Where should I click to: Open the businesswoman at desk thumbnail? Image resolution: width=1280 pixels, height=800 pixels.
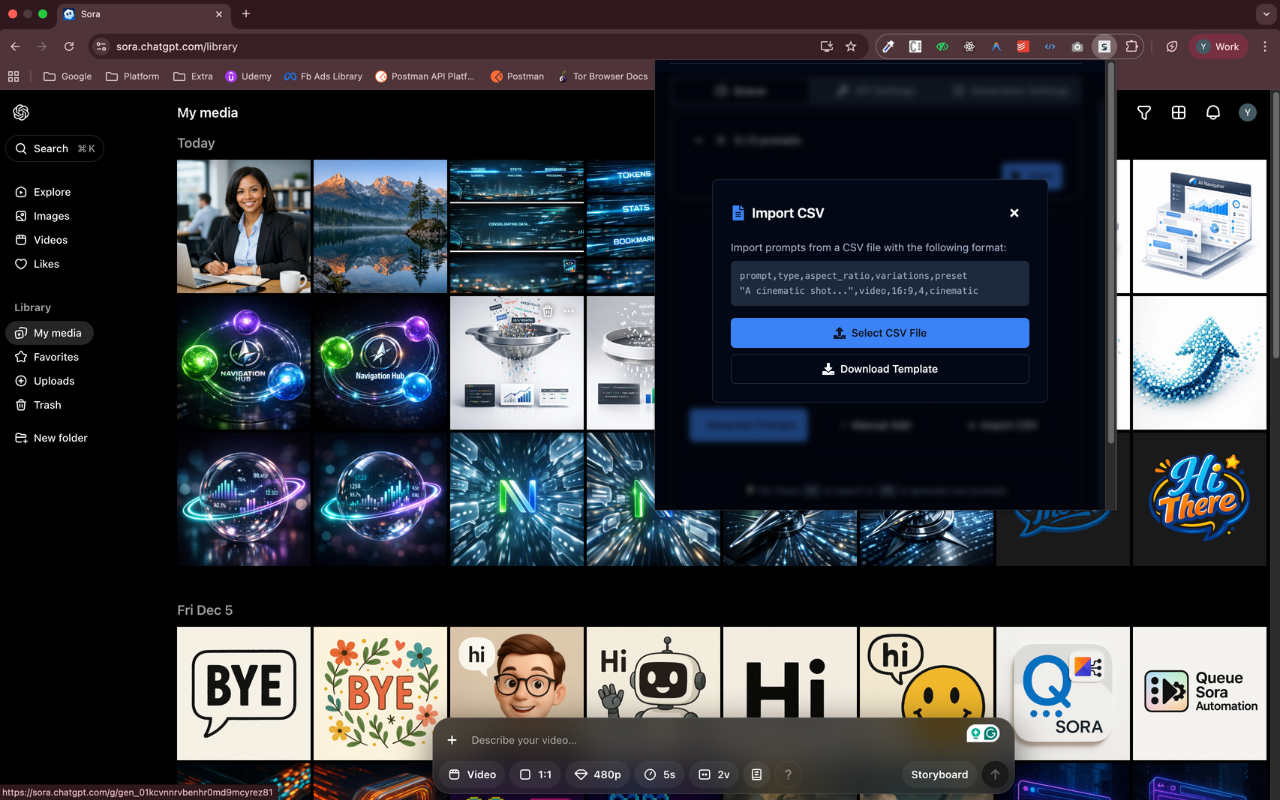click(x=244, y=226)
